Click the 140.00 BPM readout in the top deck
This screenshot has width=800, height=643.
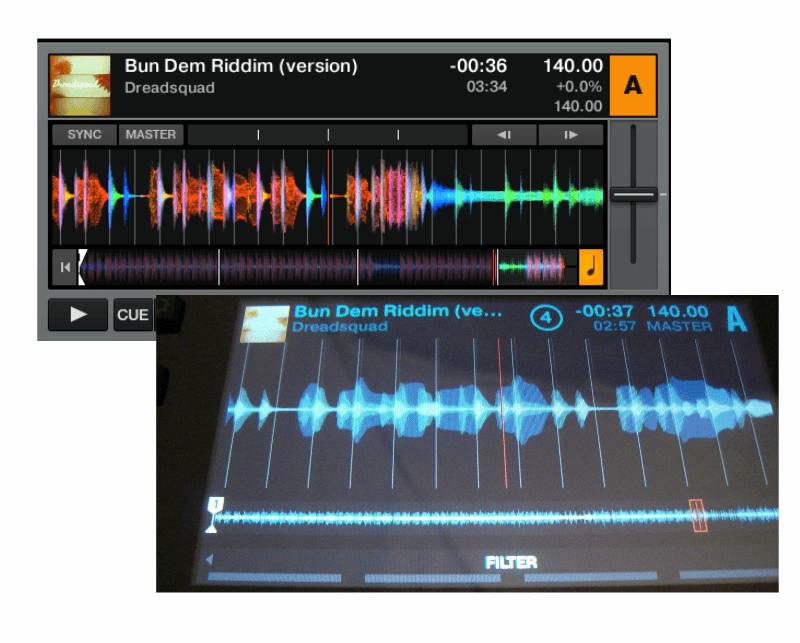click(573, 66)
